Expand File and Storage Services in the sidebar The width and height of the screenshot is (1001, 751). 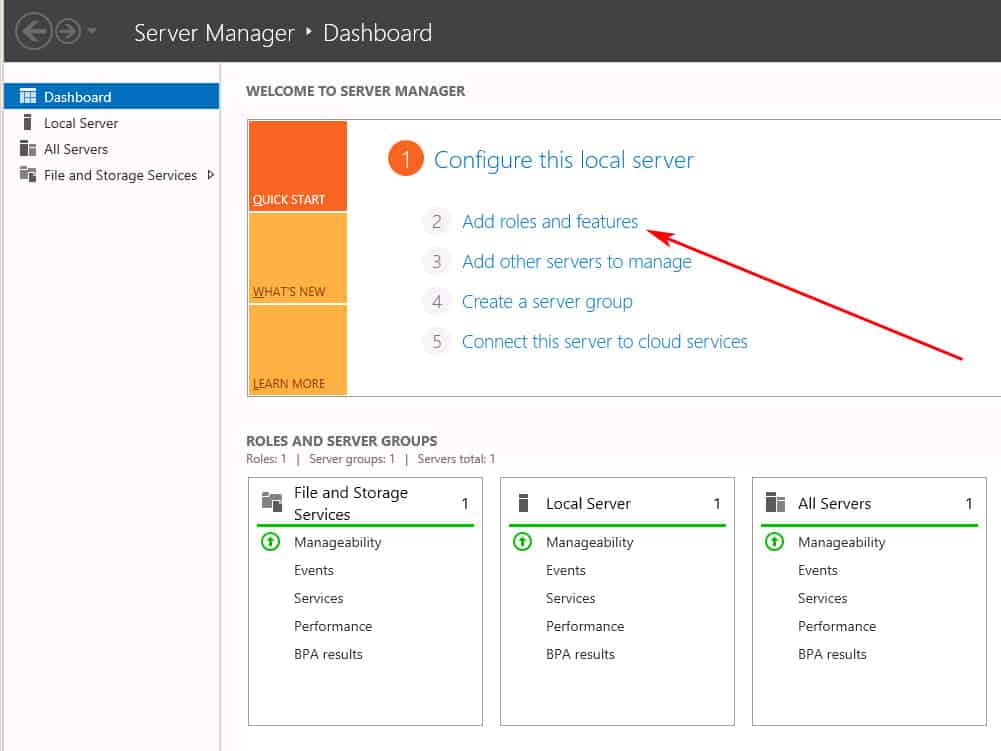pos(208,175)
